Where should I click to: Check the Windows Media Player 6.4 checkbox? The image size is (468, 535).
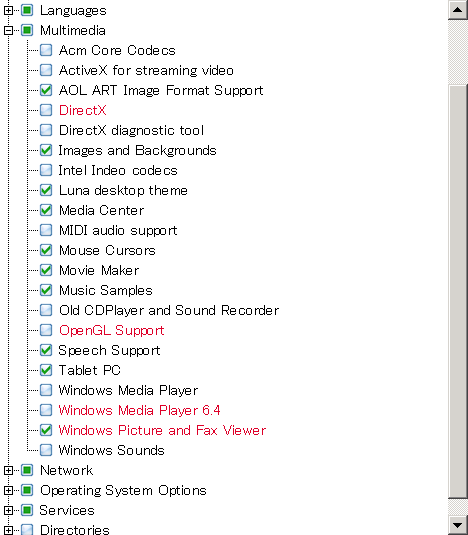[46, 410]
